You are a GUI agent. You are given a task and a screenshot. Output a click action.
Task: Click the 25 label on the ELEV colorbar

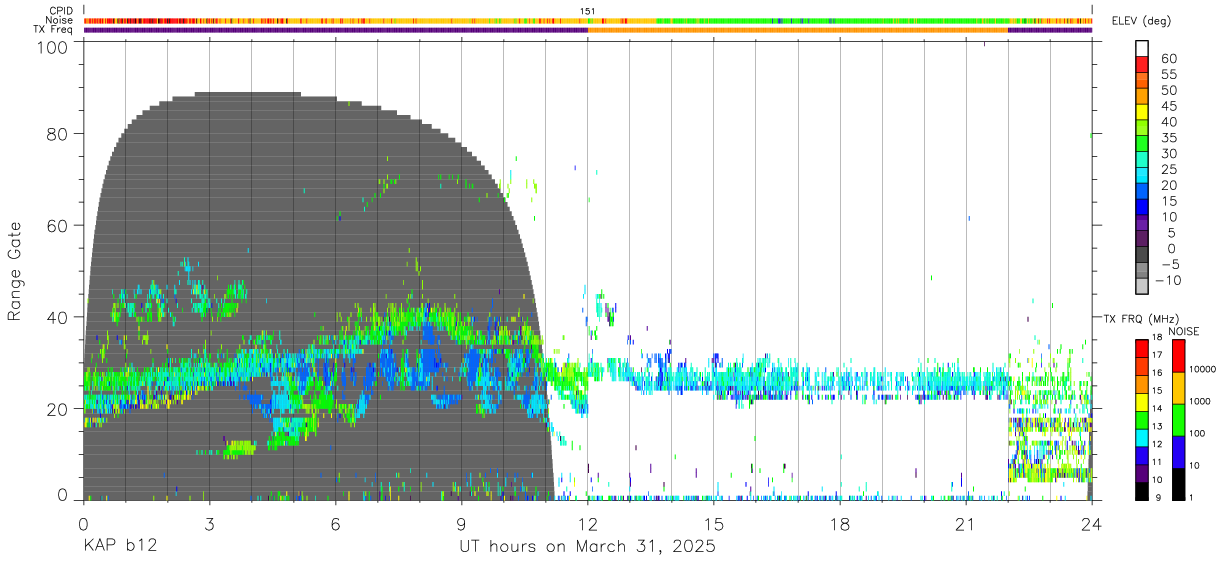(x=1170, y=170)
